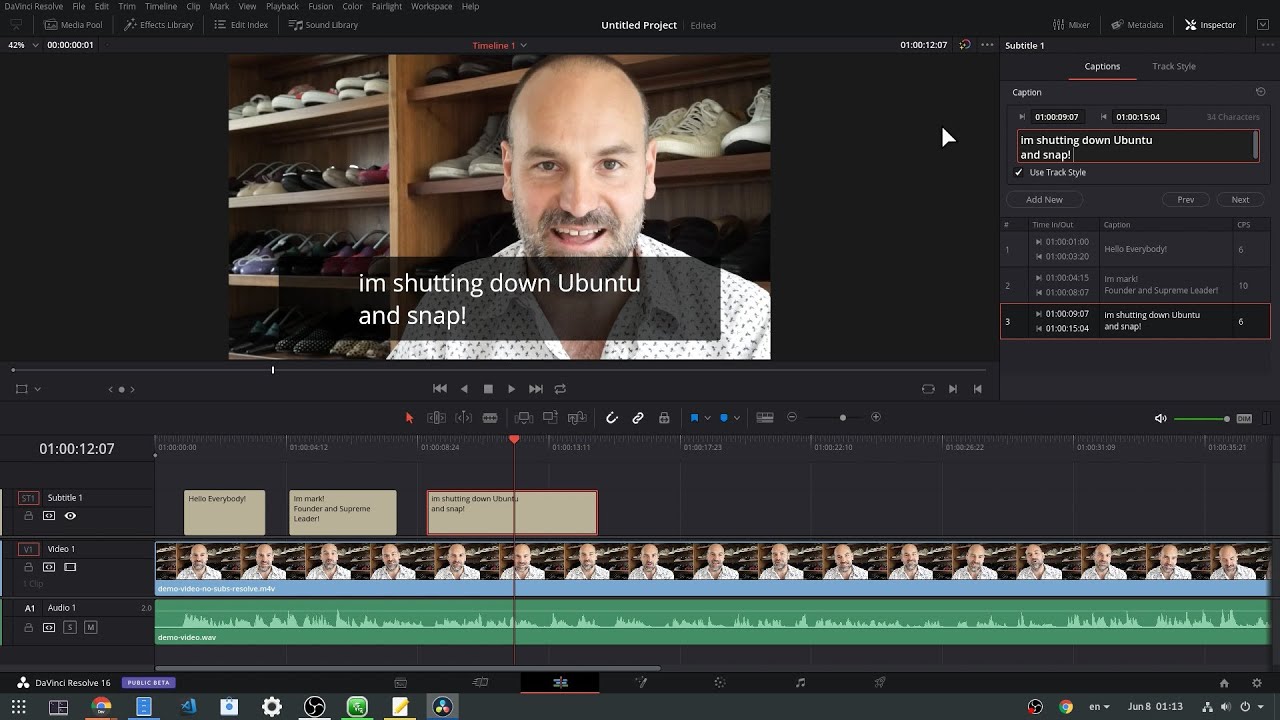Image resolution: width=1280 pixels, height=720 pixels.
Task: Add a blue flag to the clip
Action: pos(694,418)
